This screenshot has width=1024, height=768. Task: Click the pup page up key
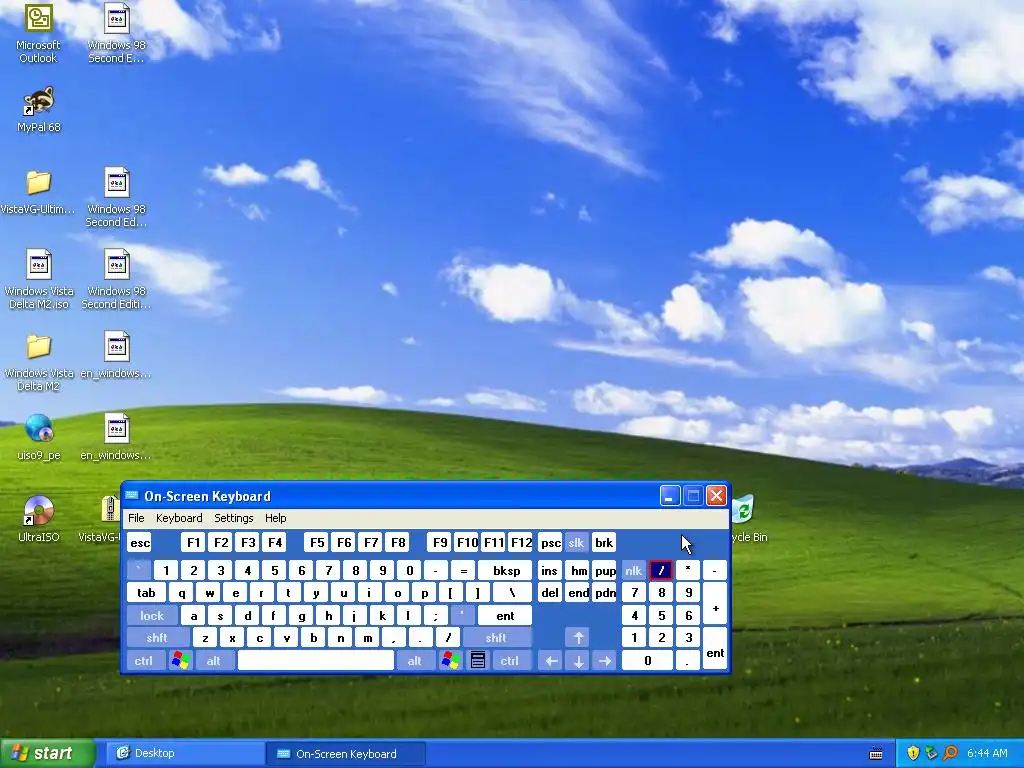605,571
